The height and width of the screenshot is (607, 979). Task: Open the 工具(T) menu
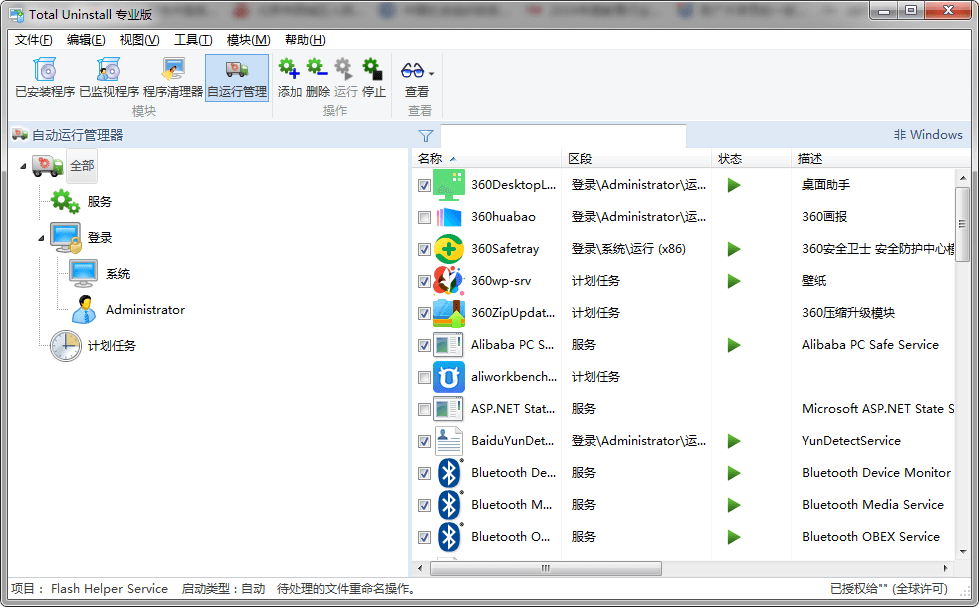pos(193,40)
